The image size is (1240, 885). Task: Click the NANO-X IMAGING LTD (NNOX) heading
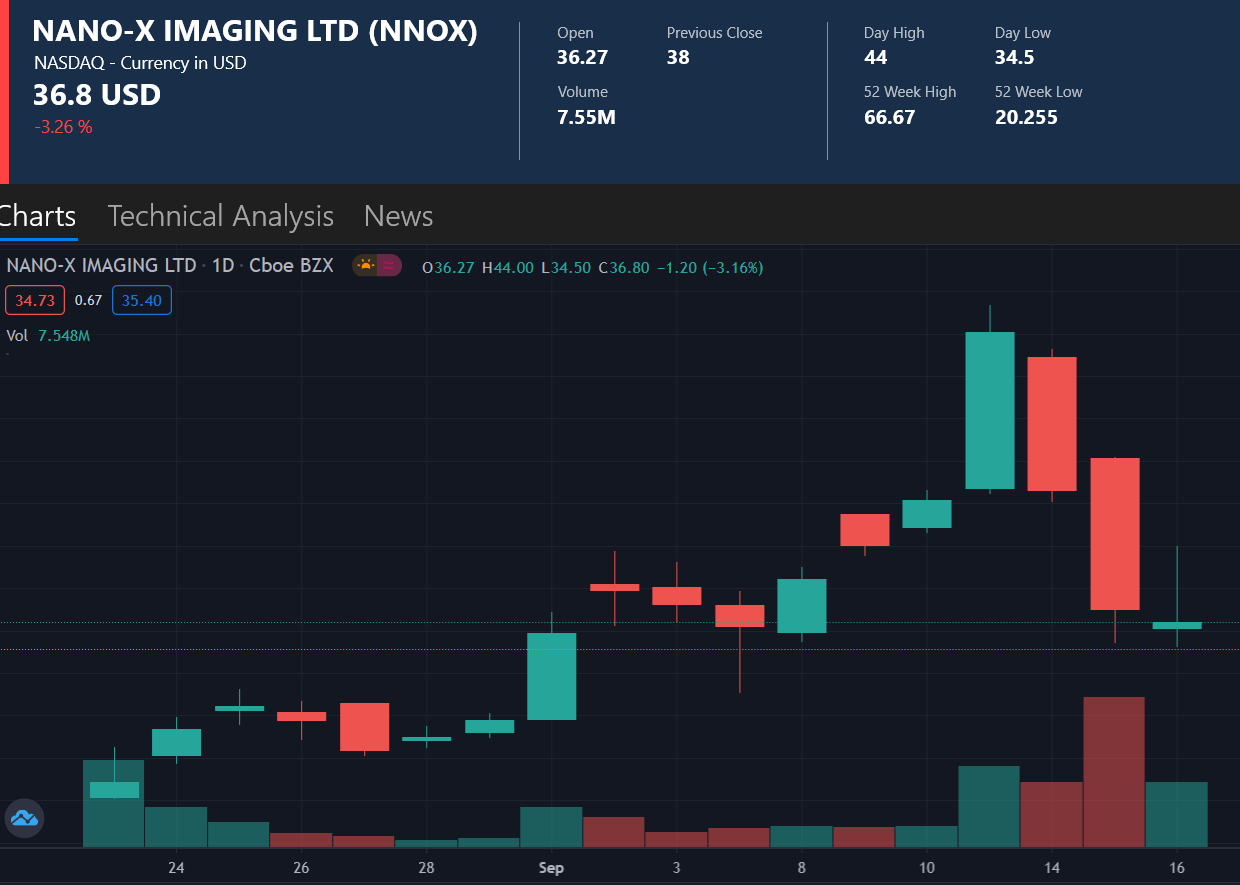click(x=255, y=31)
